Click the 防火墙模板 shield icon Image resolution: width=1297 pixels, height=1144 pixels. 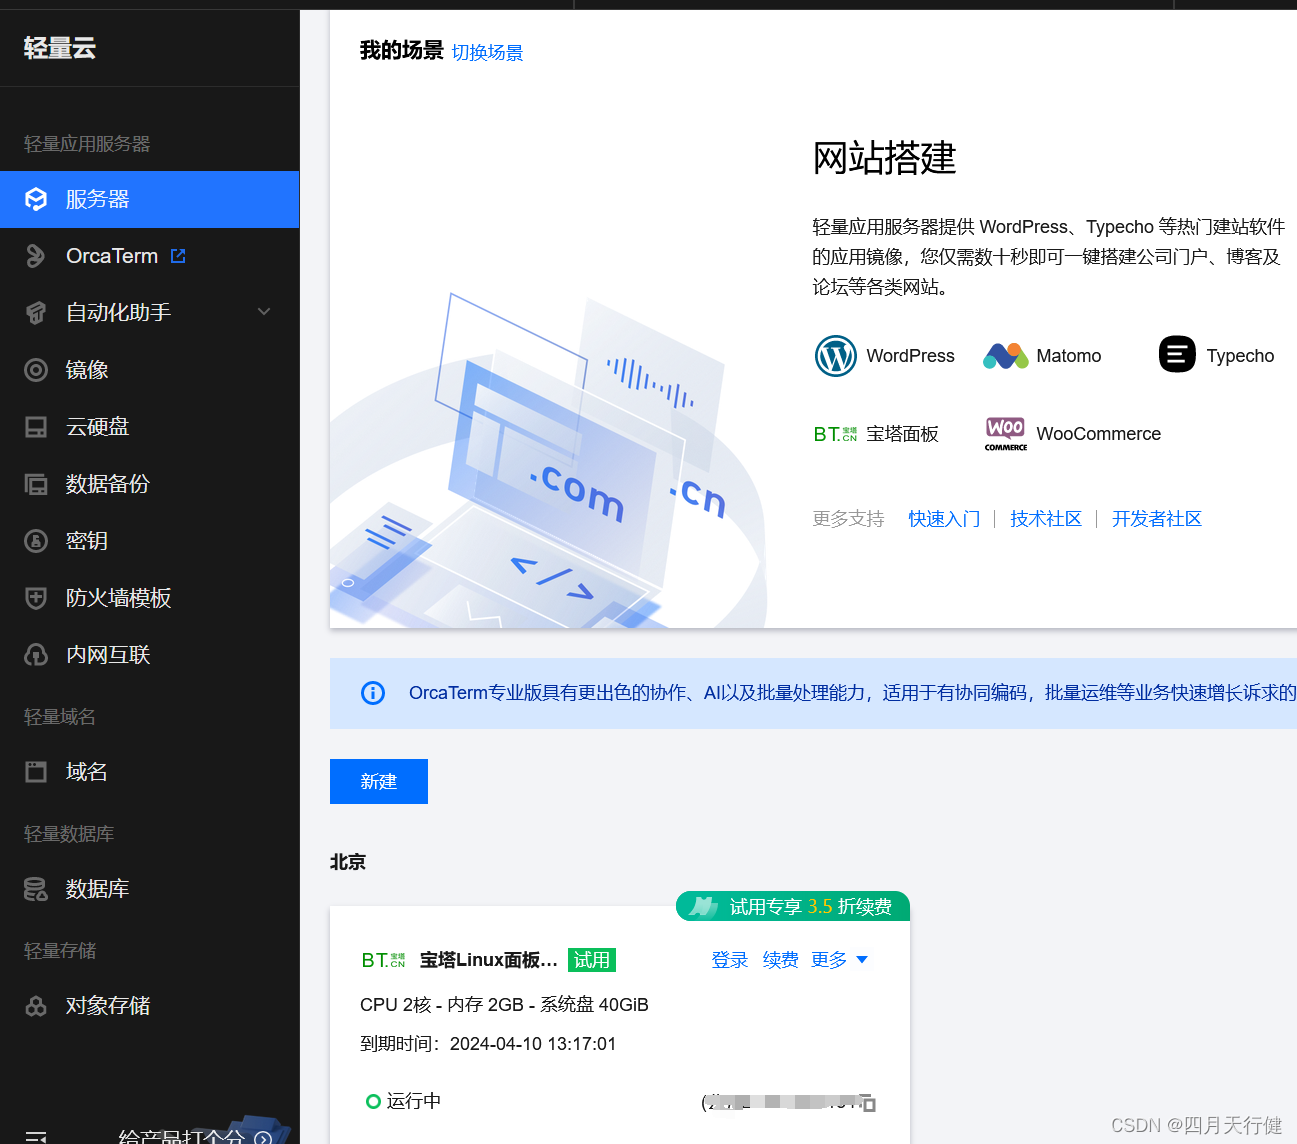(x=36, y=598)
